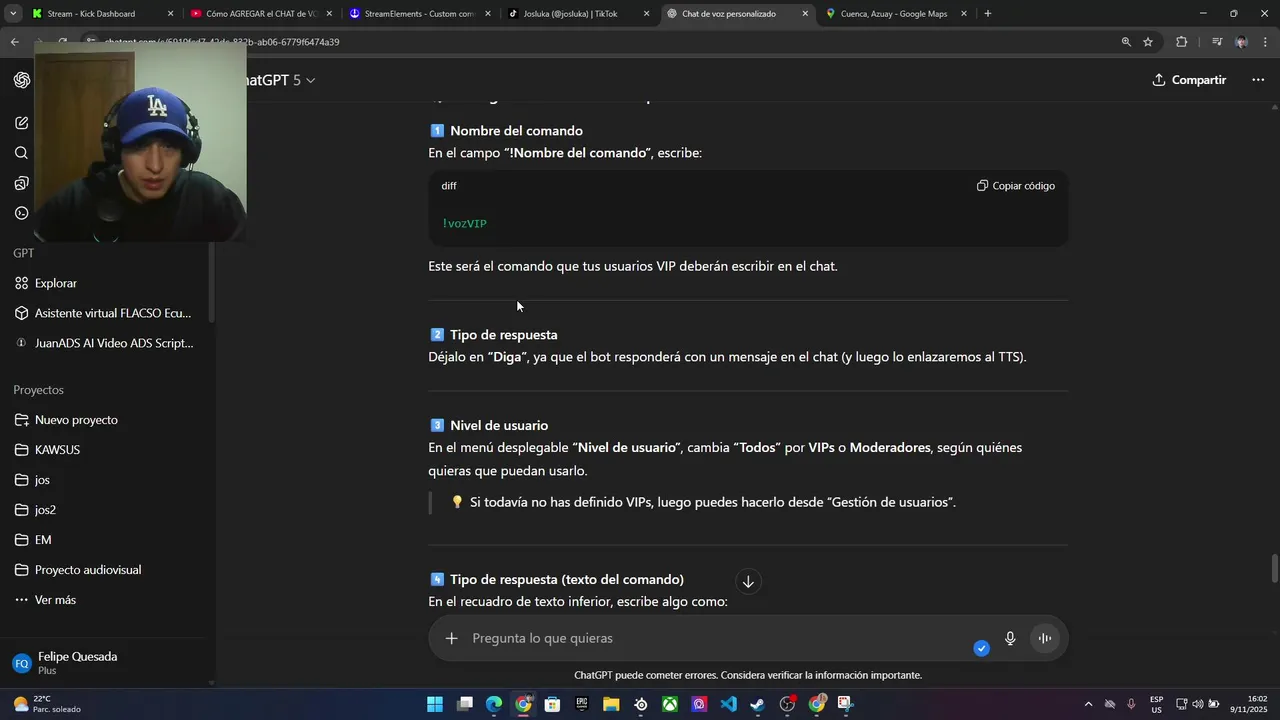Open File Explorer from taskbar

click(611, 704)
